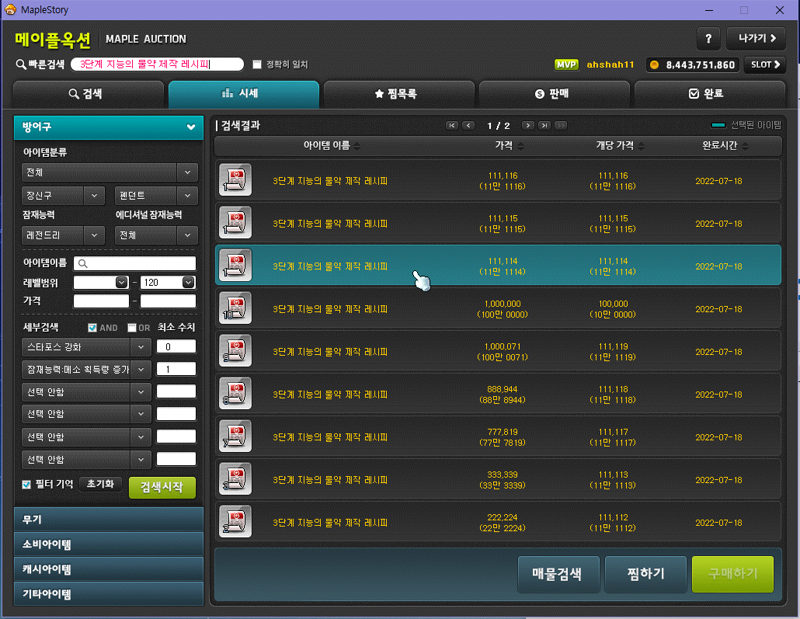
Task: Click the SLOT button
Action: [765, 65]
